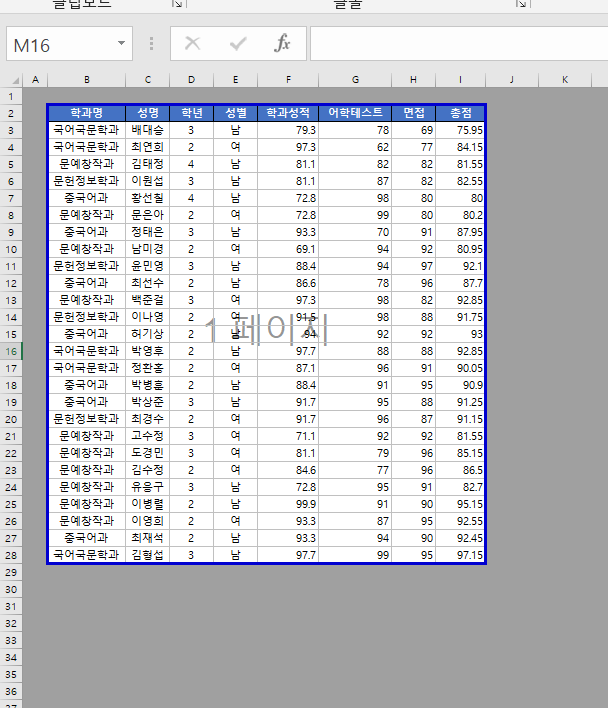Click the 총점 header cell
This screenshot has height=708, width=608.
[x=460, y=113]
